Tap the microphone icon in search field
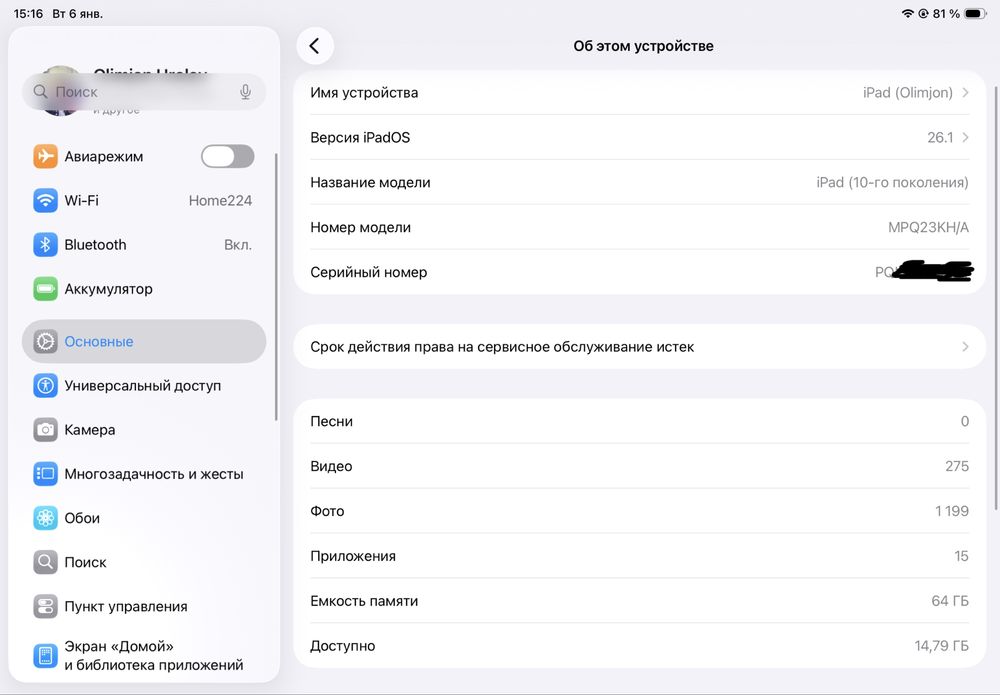This screenshot has width=1000, height=695. pos(246,92)
